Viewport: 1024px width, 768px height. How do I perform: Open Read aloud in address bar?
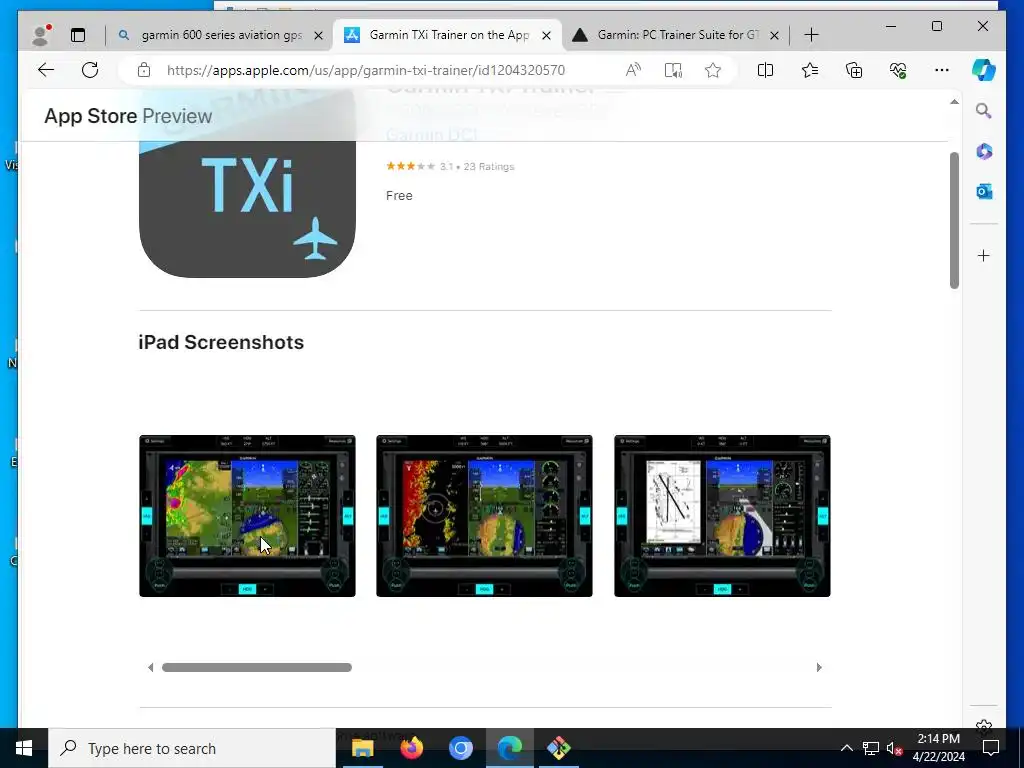click(x=633, y=70)
